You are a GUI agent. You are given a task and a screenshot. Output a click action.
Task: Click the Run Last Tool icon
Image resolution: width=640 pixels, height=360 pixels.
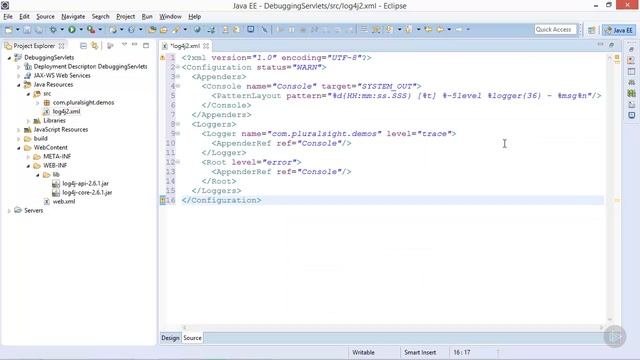click(x=91, y=29)
